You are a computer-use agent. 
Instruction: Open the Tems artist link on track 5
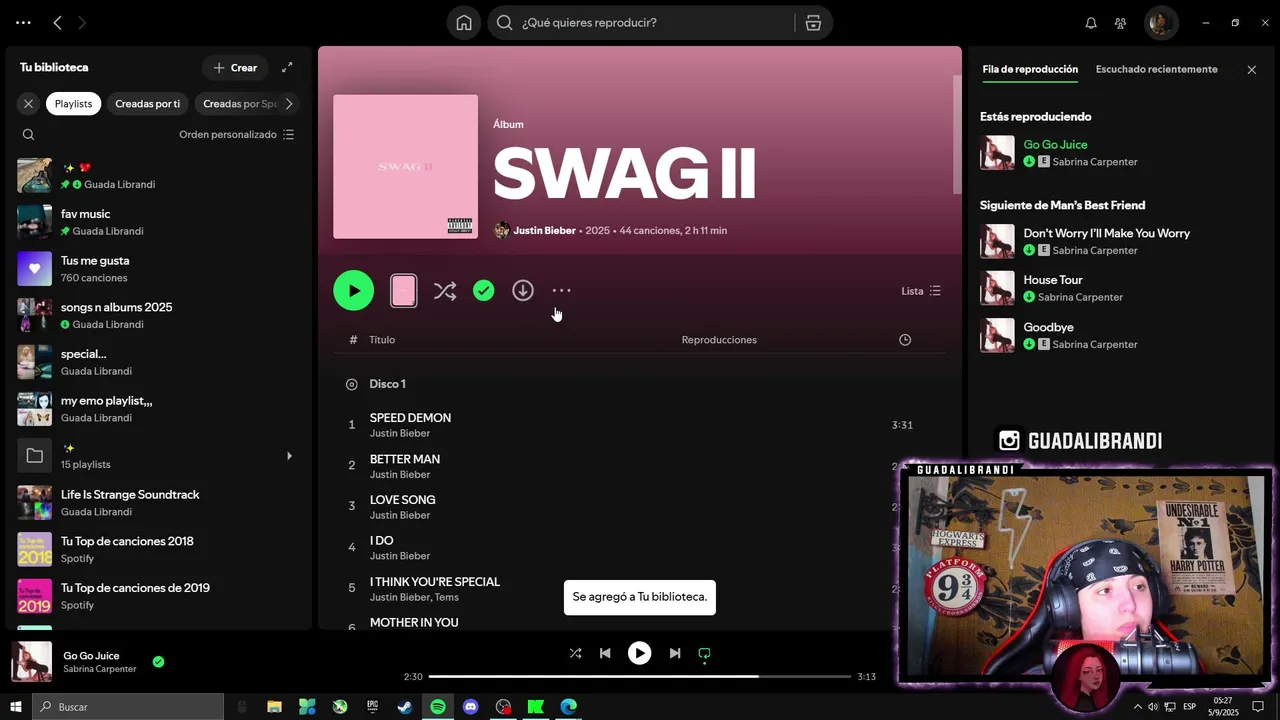click(x=447, y=597)
